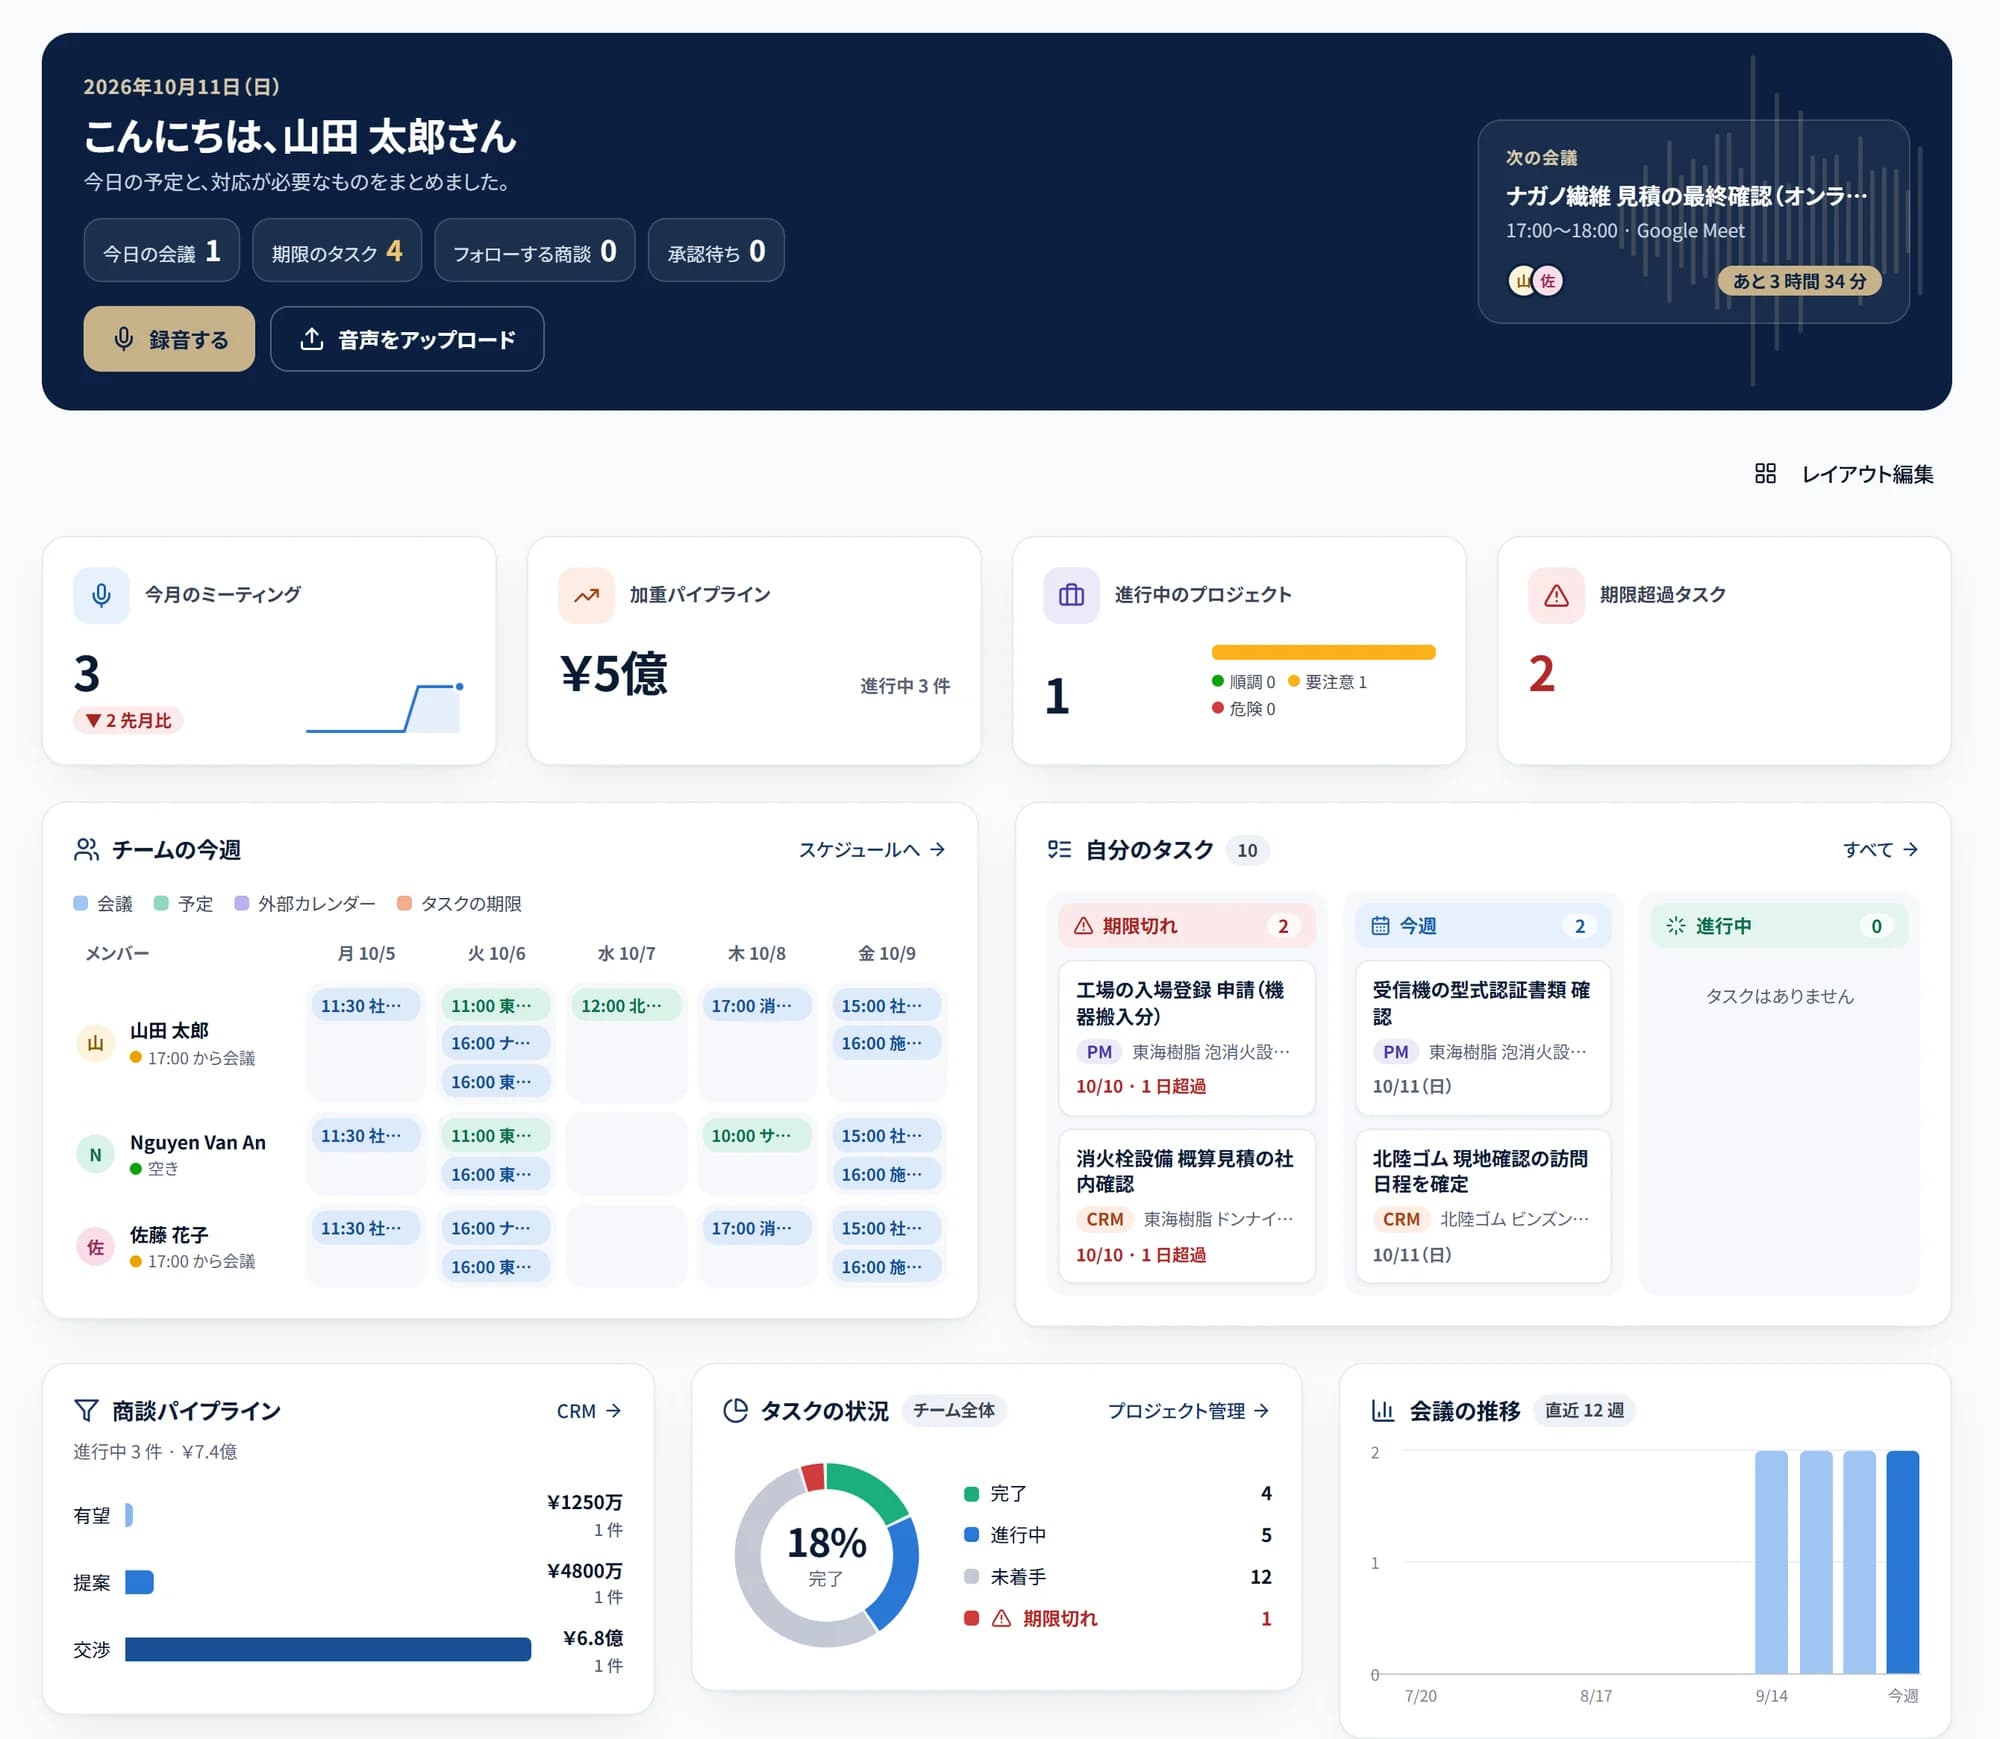Click the 今週 bar in 会議の推移 chart
The image size is (2000, 1739).
[1902, 1561]
